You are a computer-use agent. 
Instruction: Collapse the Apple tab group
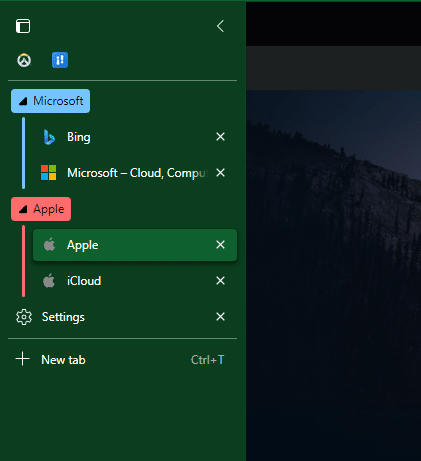tap(41, 209)
